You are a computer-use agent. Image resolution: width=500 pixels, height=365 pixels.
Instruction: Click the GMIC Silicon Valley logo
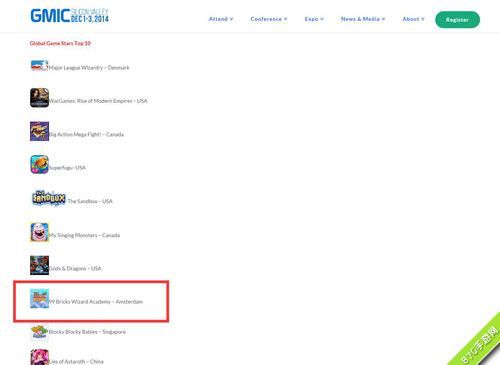(x=70, y=16)
